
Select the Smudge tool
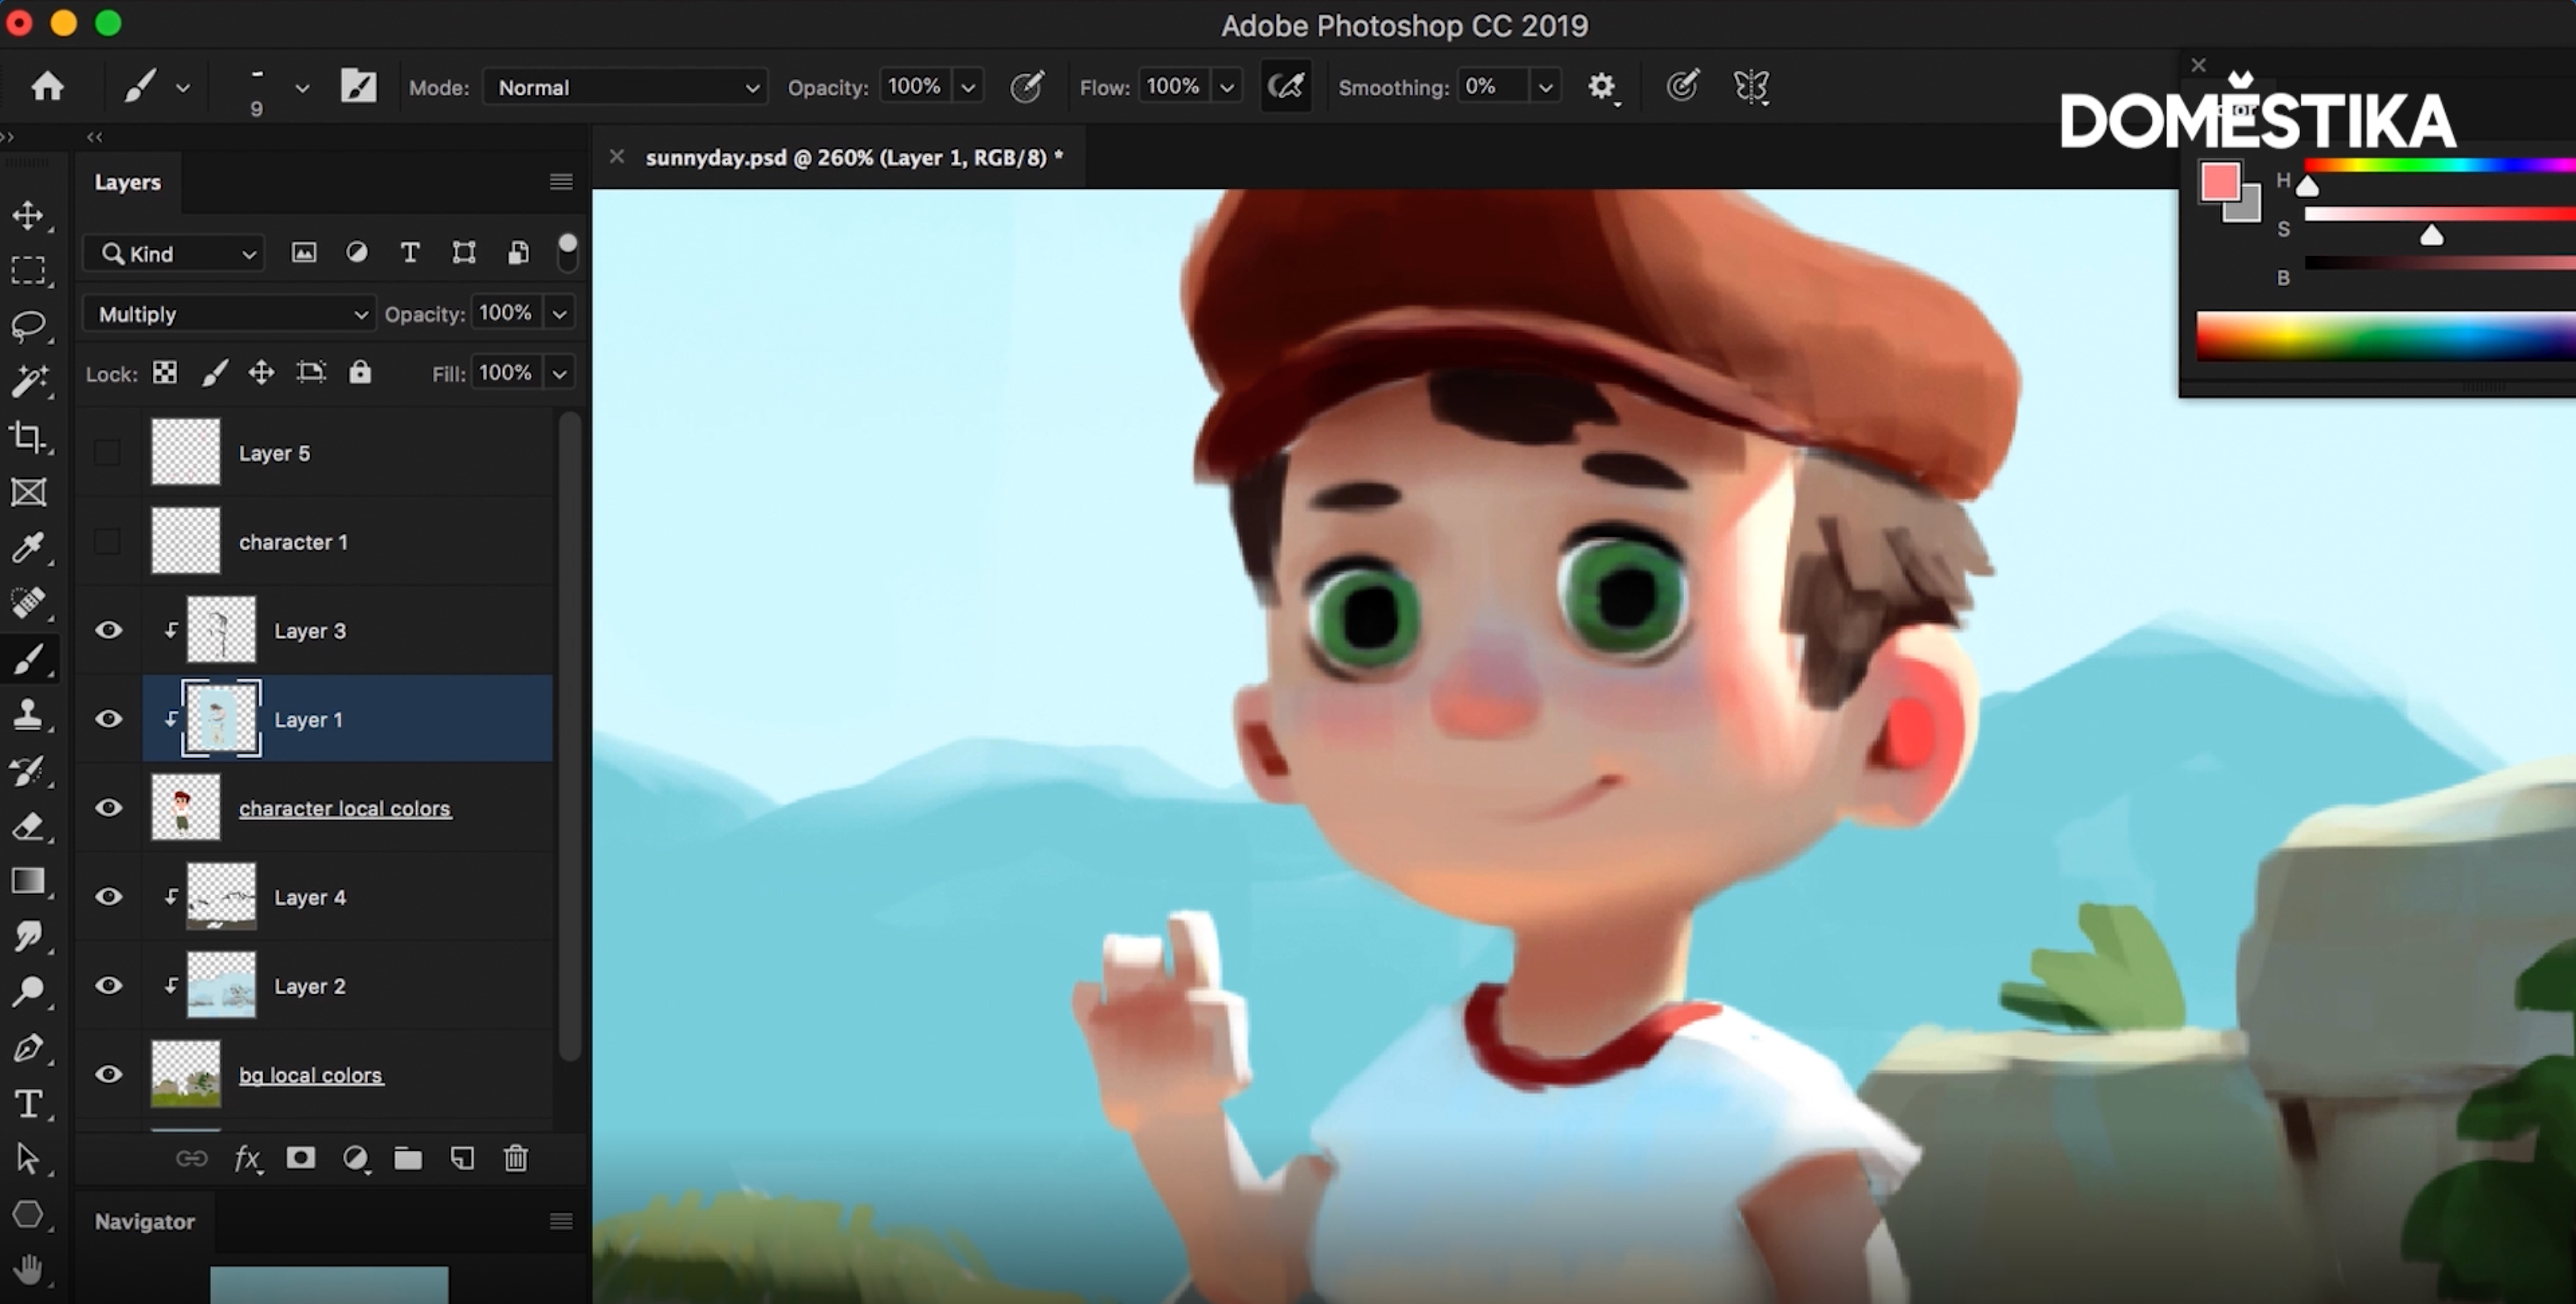click(28, 936)
